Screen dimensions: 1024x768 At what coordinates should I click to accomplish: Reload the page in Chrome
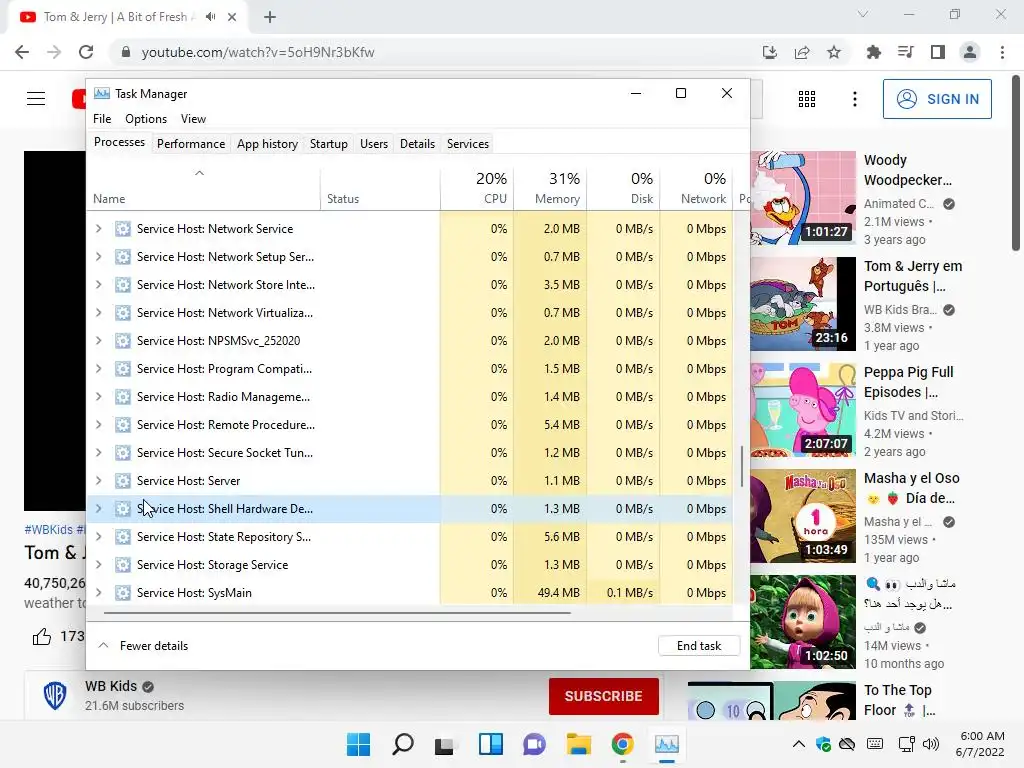[x=86, y=52]
